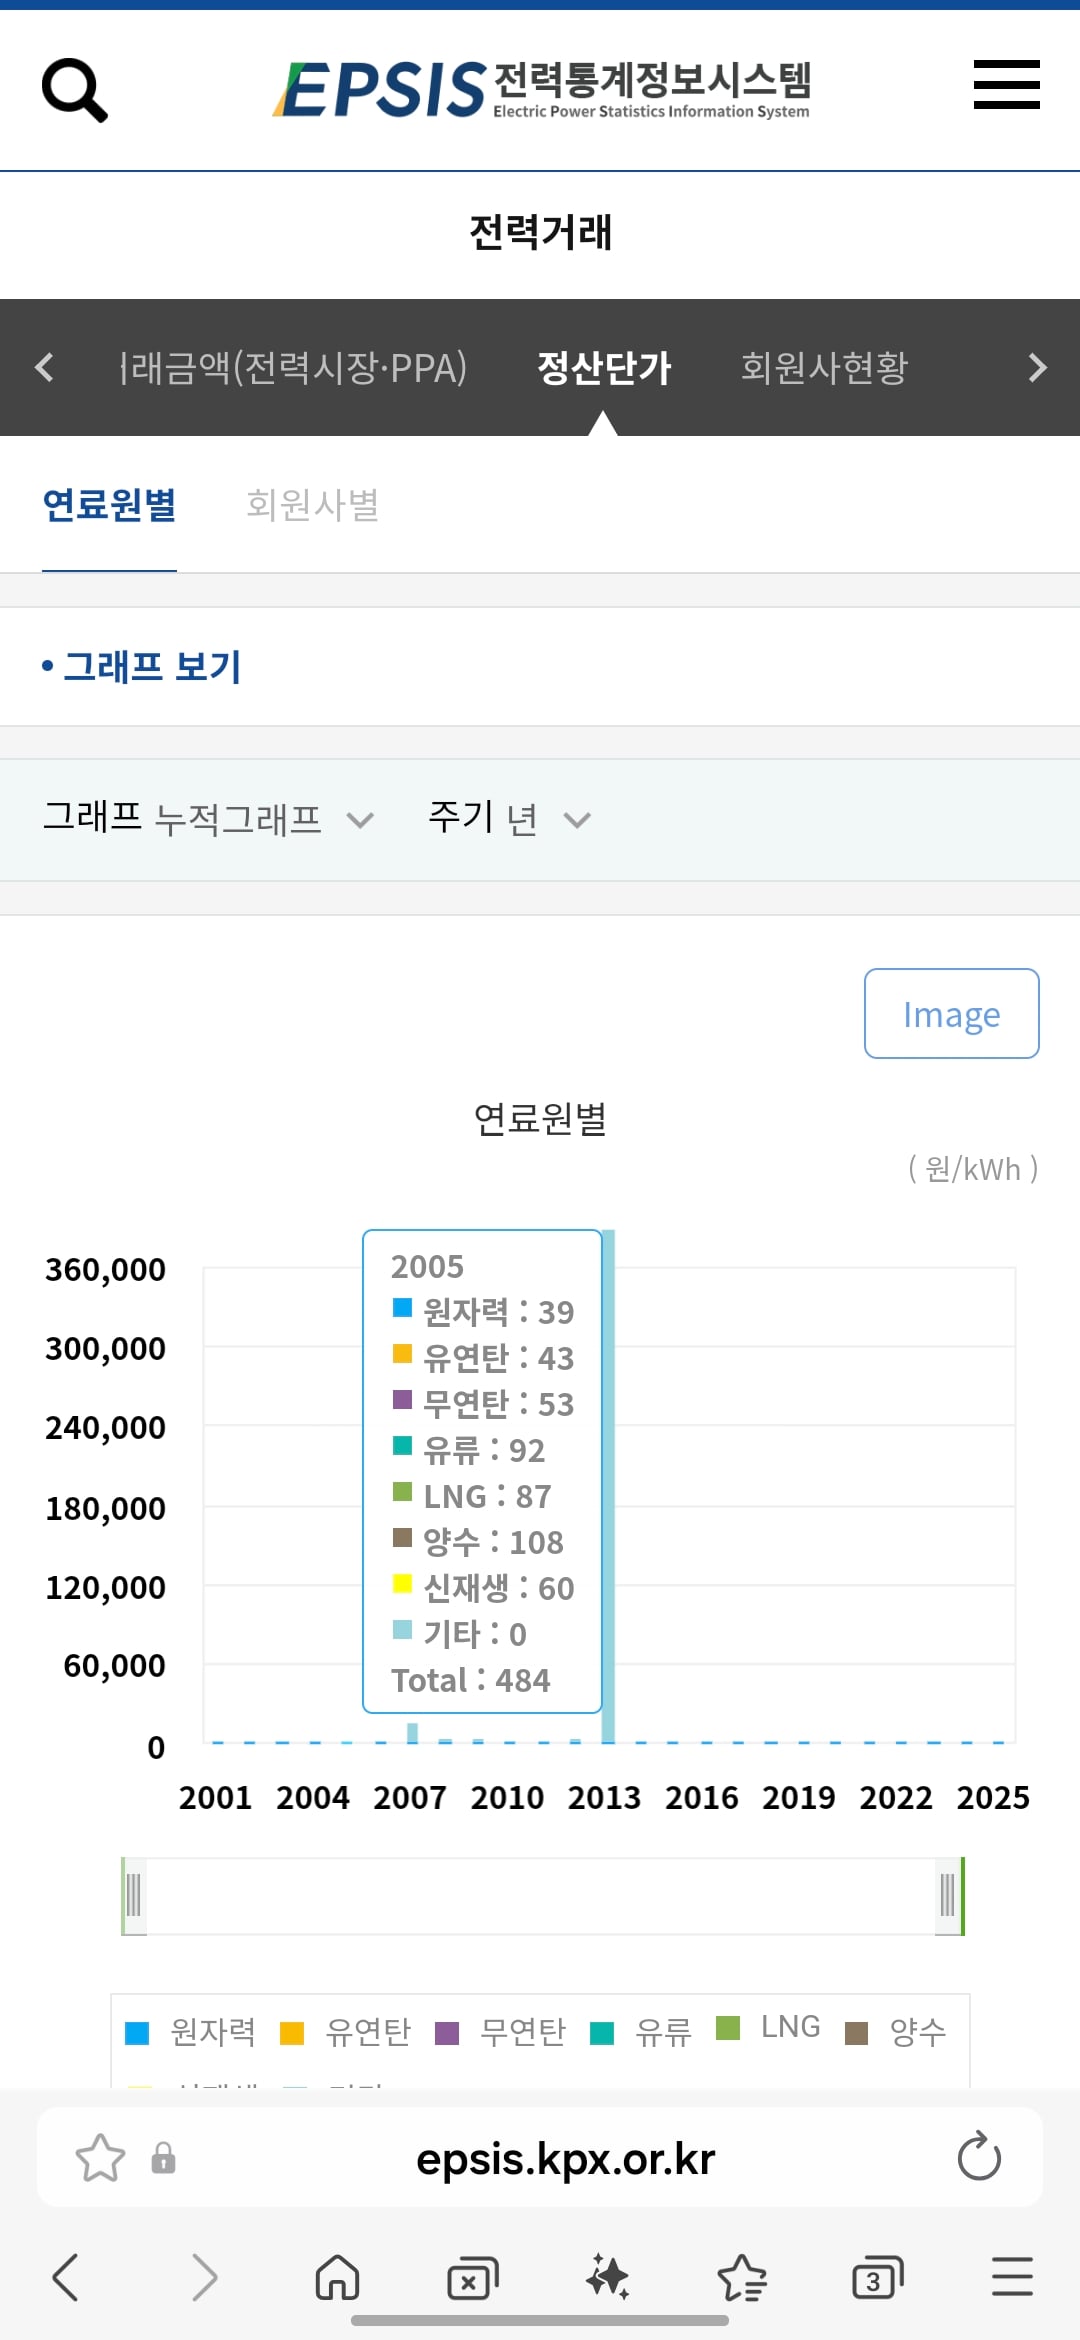Toggle the 유류 legend entry
The image size is (1080, 2340).
click(641, 2031)
